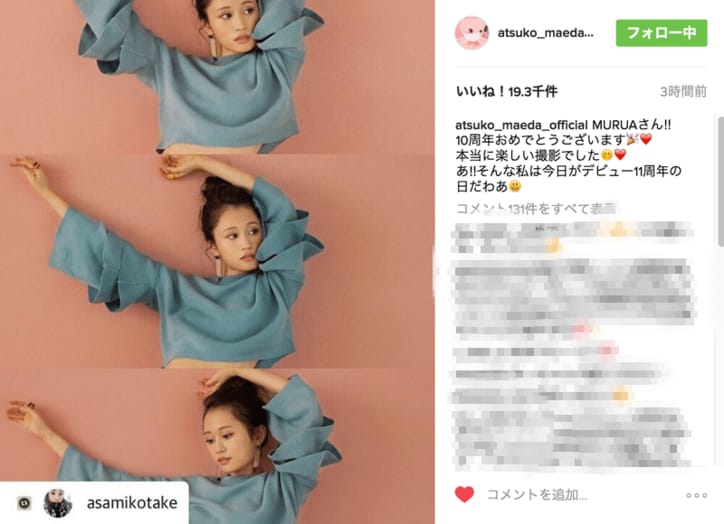Click the bottom photo of the collage
The width and height of the screenshot is (724, 524).
point(217,446)
